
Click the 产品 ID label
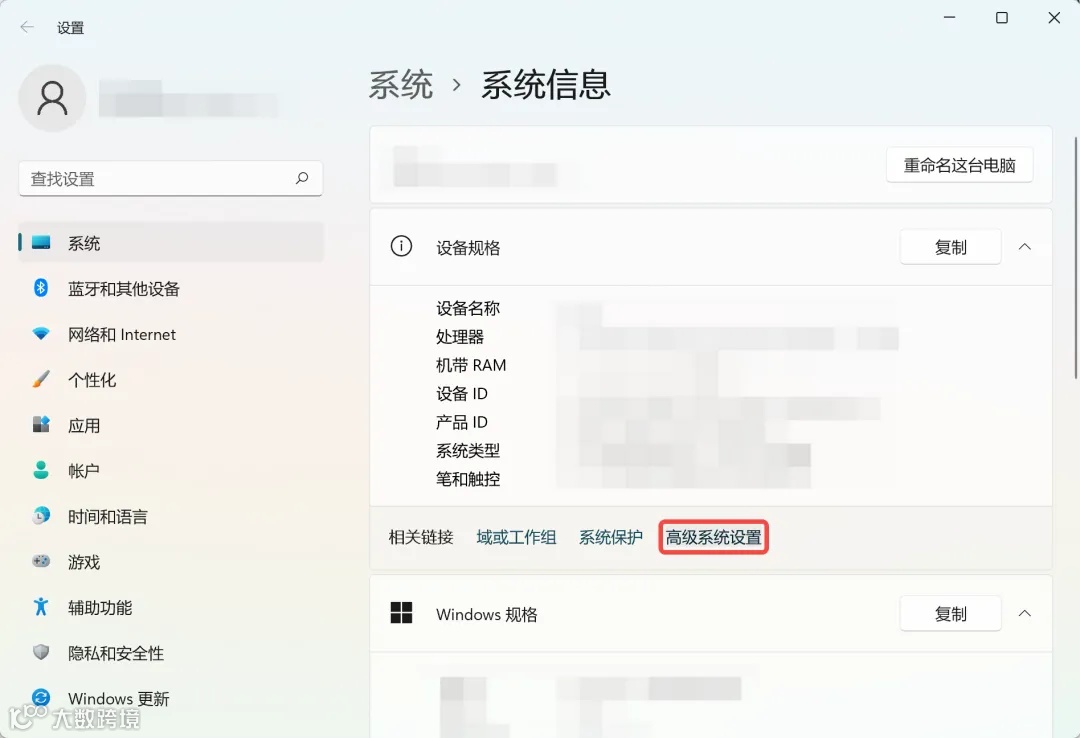click(x=461, y=422)
